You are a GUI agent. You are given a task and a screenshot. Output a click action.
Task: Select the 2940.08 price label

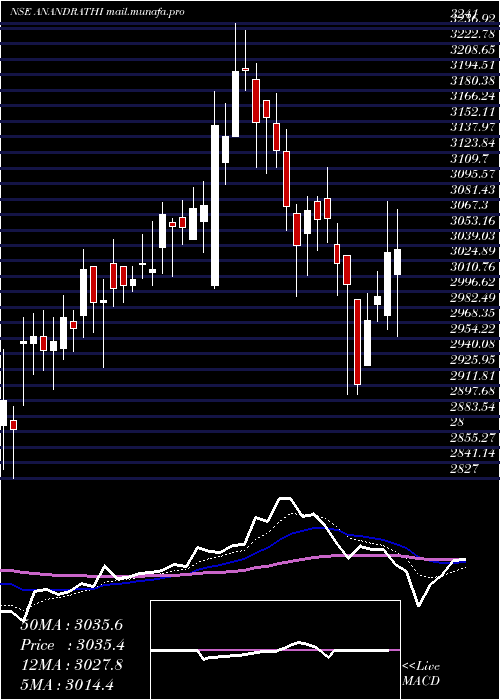(x=473, y=345)
